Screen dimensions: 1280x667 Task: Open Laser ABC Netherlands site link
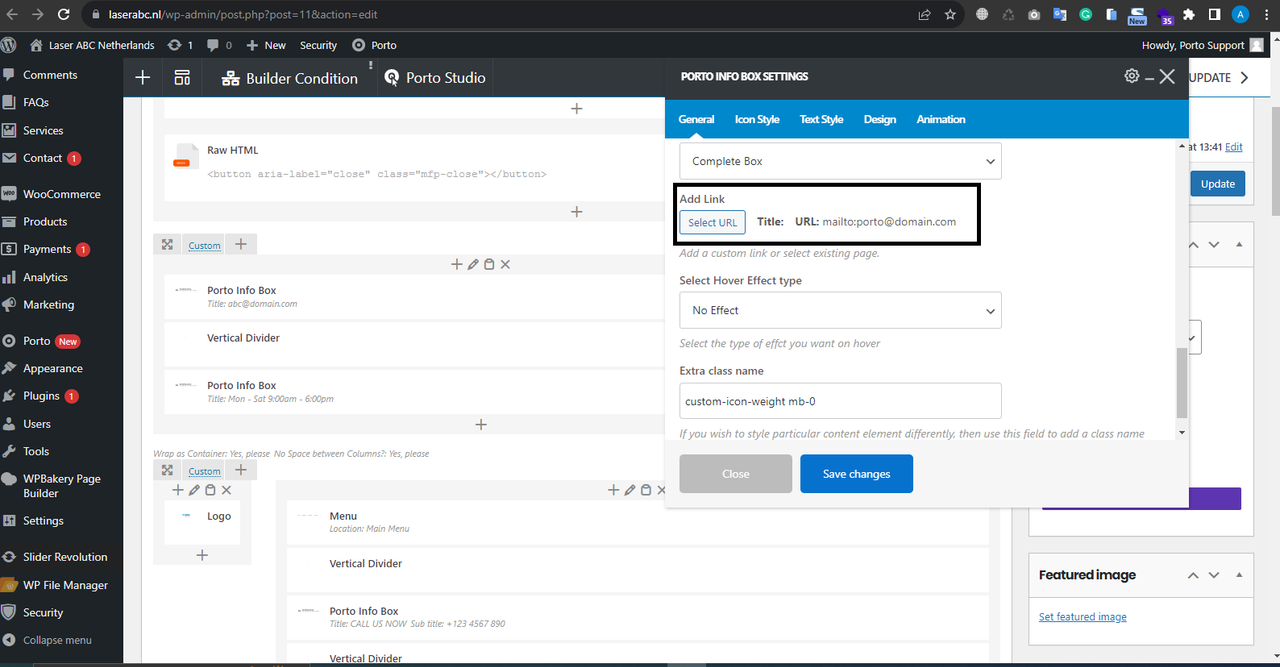point(92,45)
